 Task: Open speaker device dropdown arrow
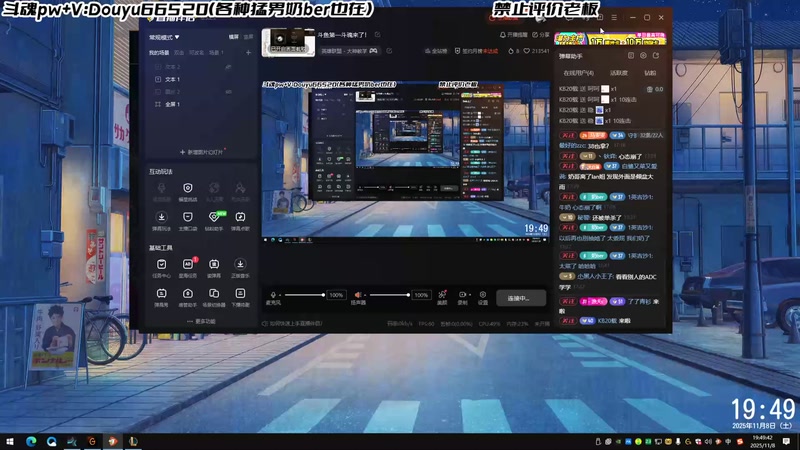pos(365,295)
